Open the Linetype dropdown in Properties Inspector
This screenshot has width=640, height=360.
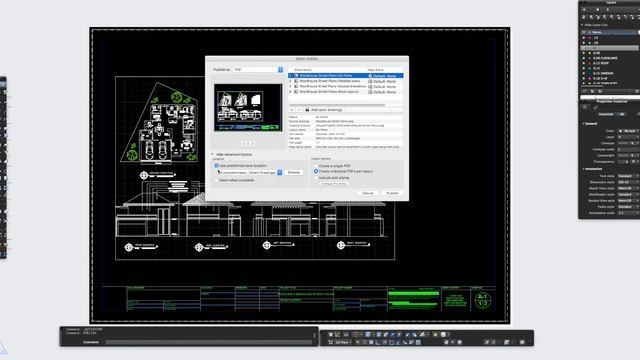[x=629, y=143]
